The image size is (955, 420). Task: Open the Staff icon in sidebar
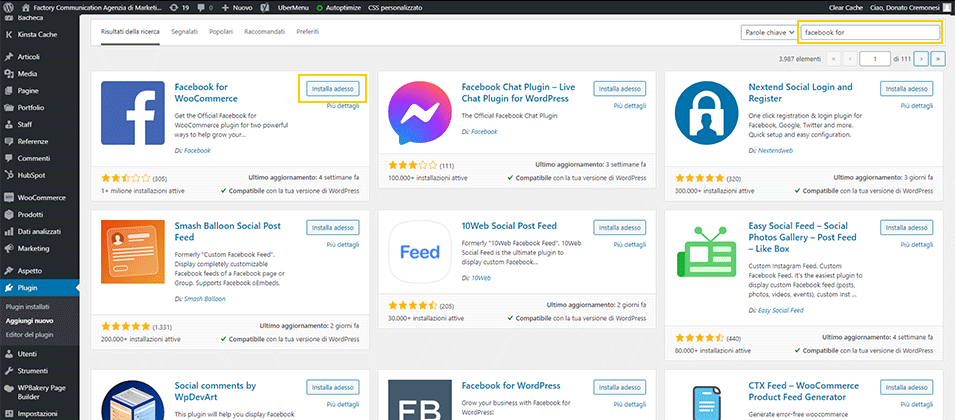pyautogui.click(x=9, y=124)
